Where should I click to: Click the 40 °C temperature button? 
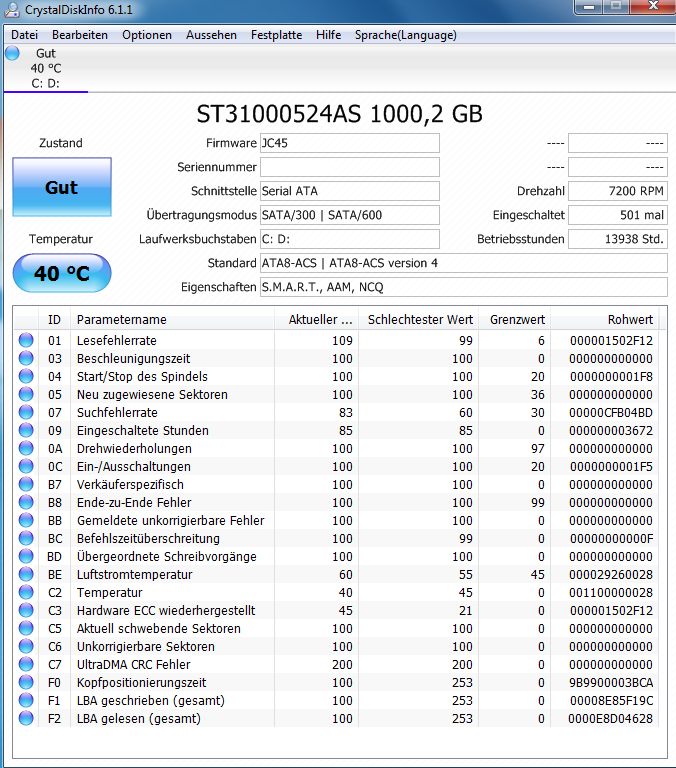(x=62, y=273)
